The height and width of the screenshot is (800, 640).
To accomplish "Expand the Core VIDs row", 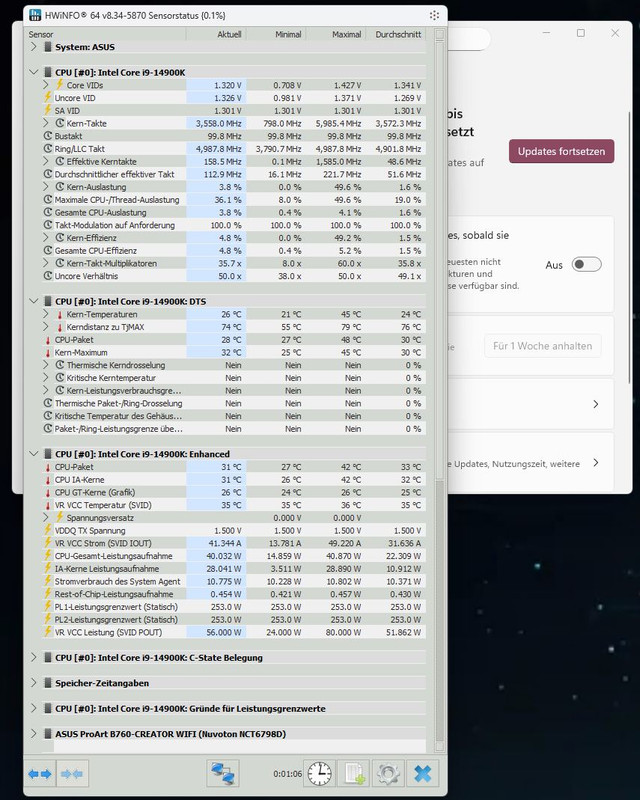I will tap(46, 85).
